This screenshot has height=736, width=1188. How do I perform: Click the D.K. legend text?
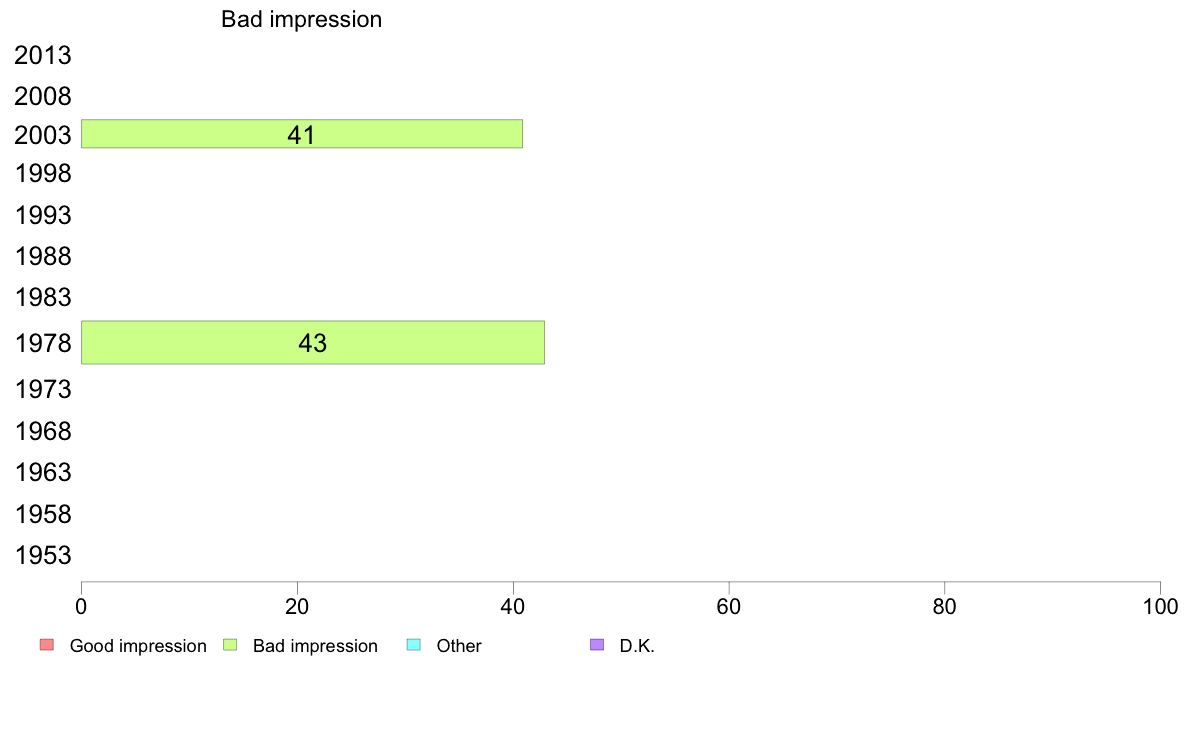(636, 646)
